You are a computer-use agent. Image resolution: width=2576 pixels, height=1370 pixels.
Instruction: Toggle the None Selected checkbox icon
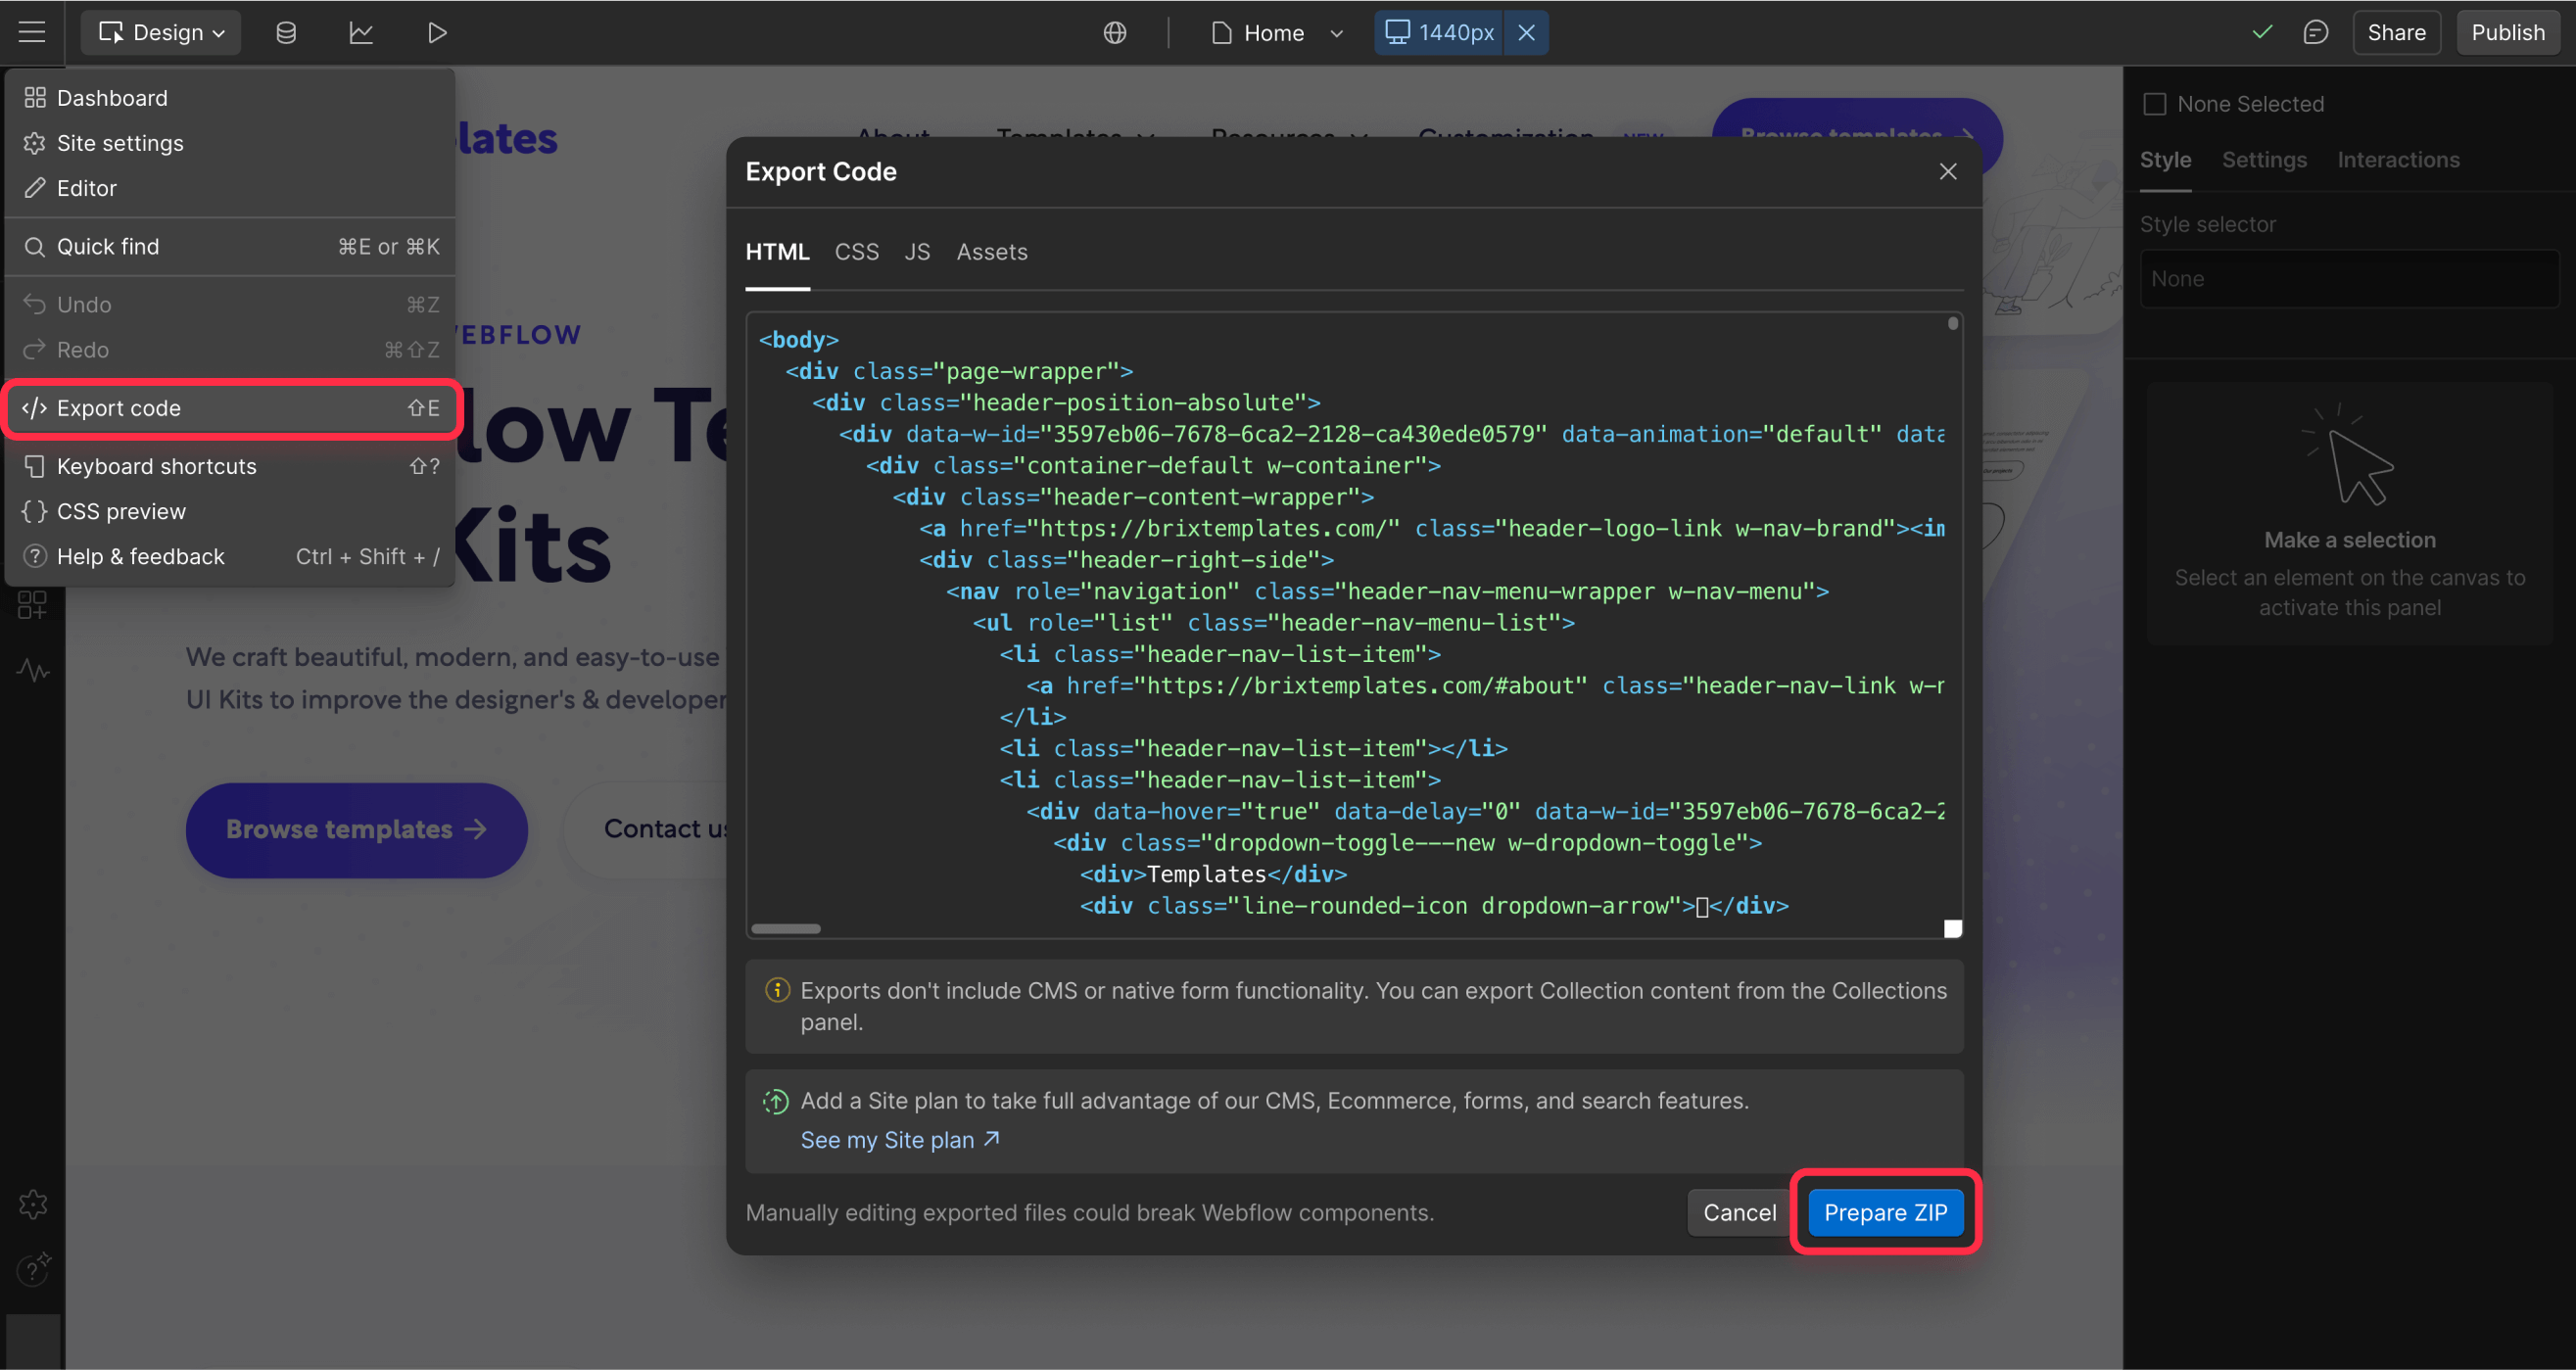click(x=2154, y=104)
